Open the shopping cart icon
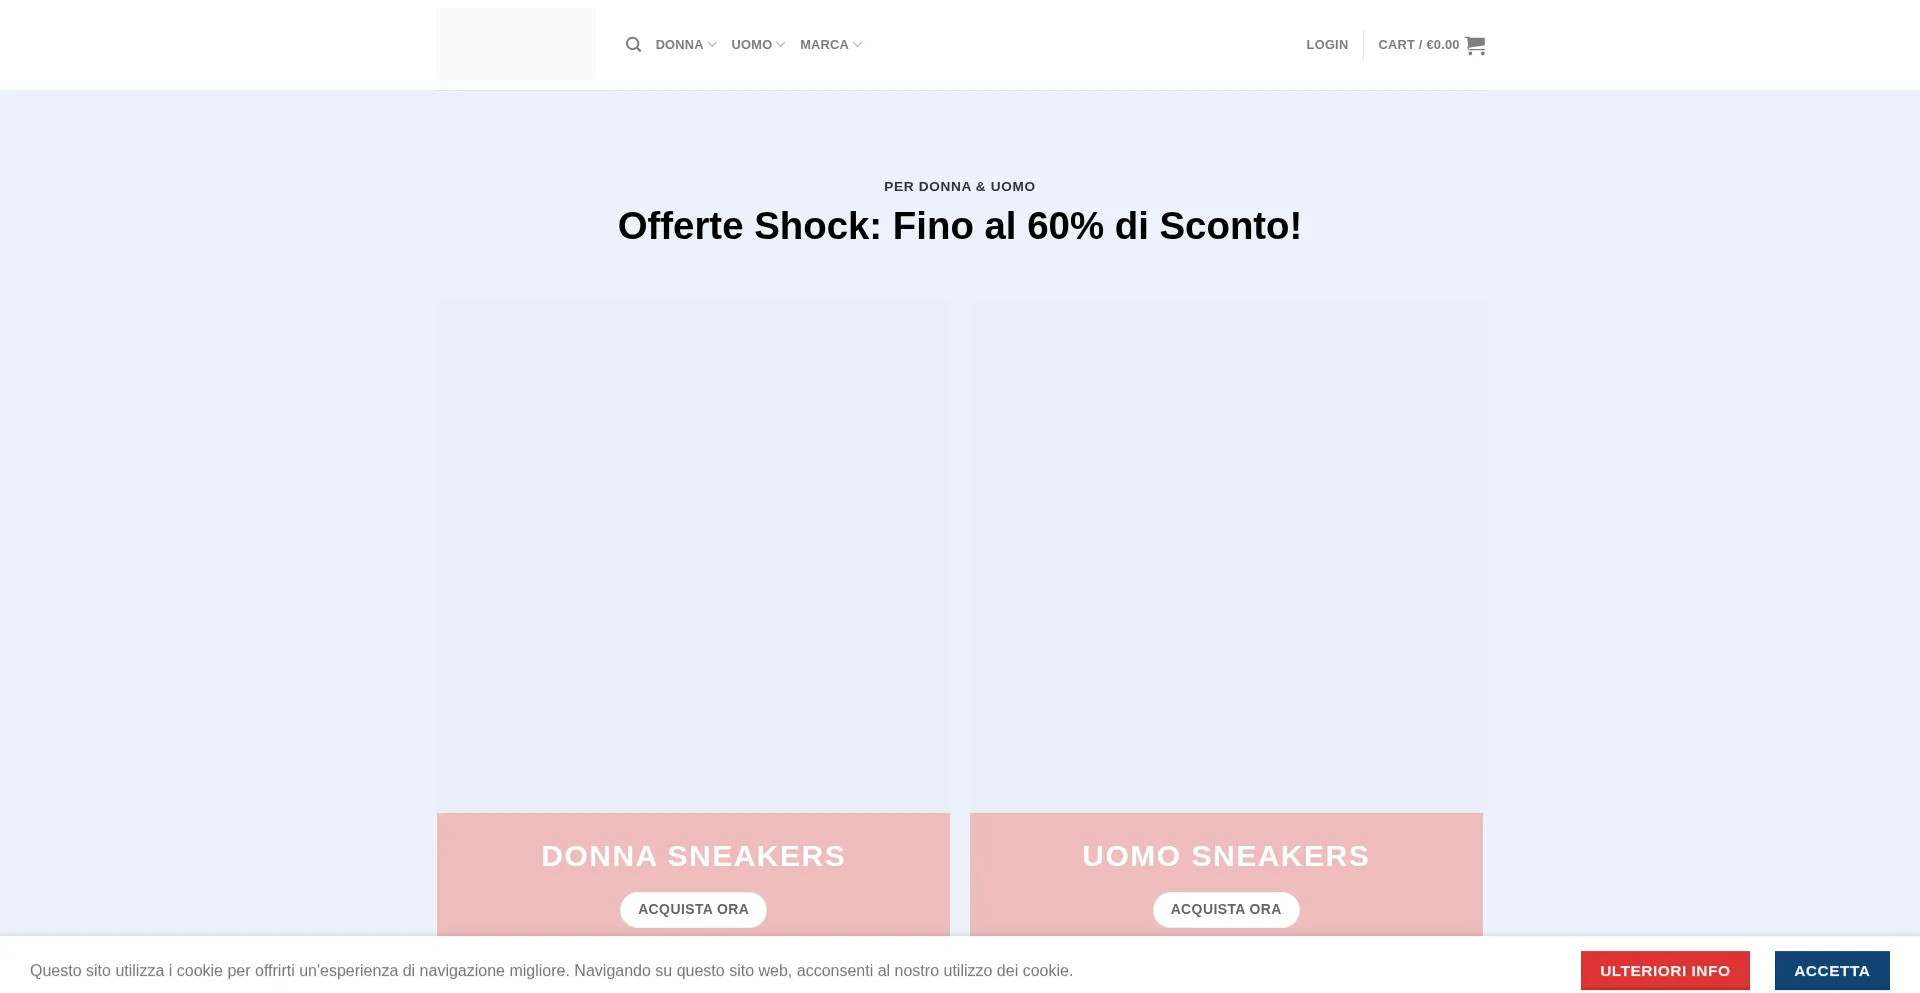This screenshot has width=1920, height=993. tap(1475, 45)
